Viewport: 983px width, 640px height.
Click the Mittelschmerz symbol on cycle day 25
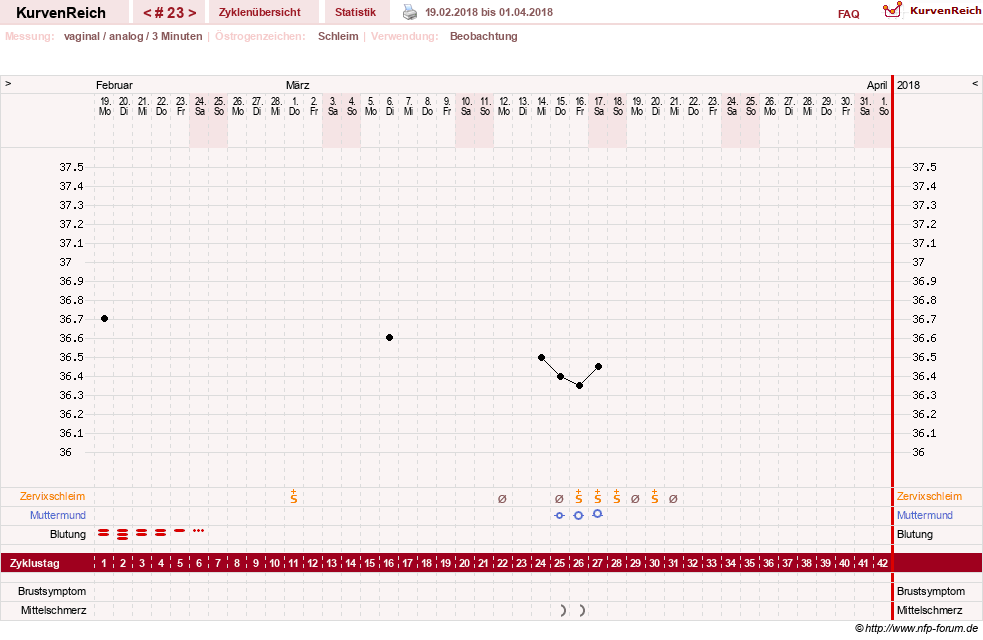coord(563,611)
